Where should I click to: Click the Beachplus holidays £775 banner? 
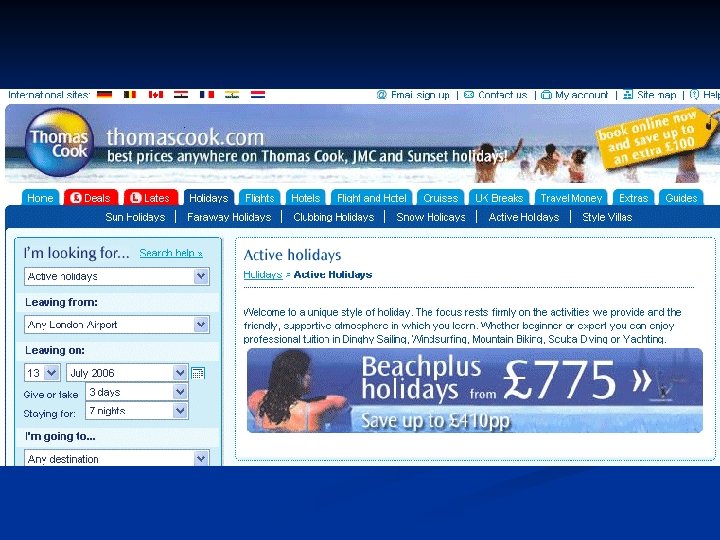(x=475, y=391)
